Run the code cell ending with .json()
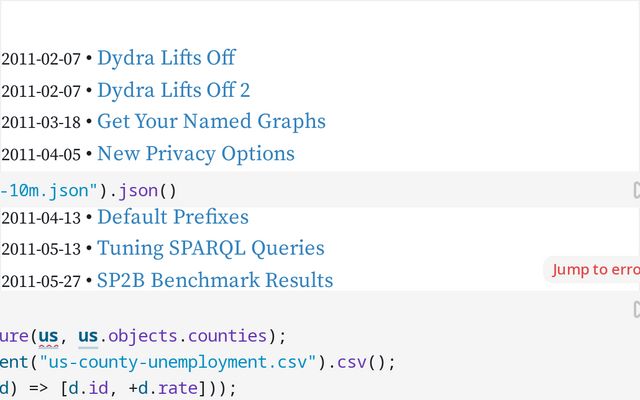Screen dimensions: 640x400 tap(636, 190)
